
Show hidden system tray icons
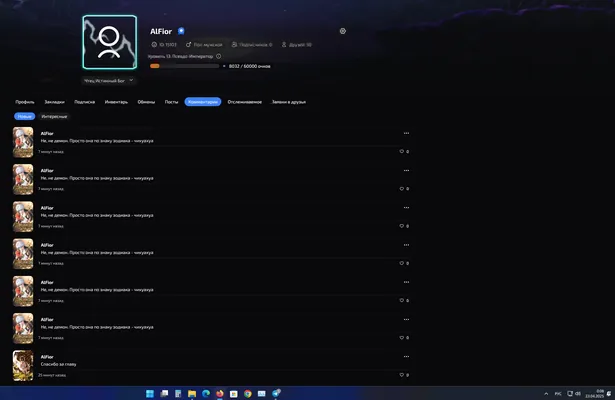pyautogui.click(x=546, y=394)
